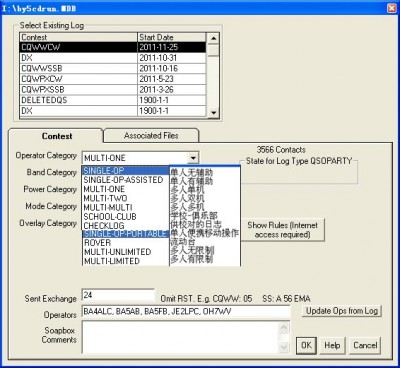The image size is (400, 368).
Task: Choose SINGLE-OP-ASSISTED in the list
Action: pyautogui.click(x=126, y=180)
